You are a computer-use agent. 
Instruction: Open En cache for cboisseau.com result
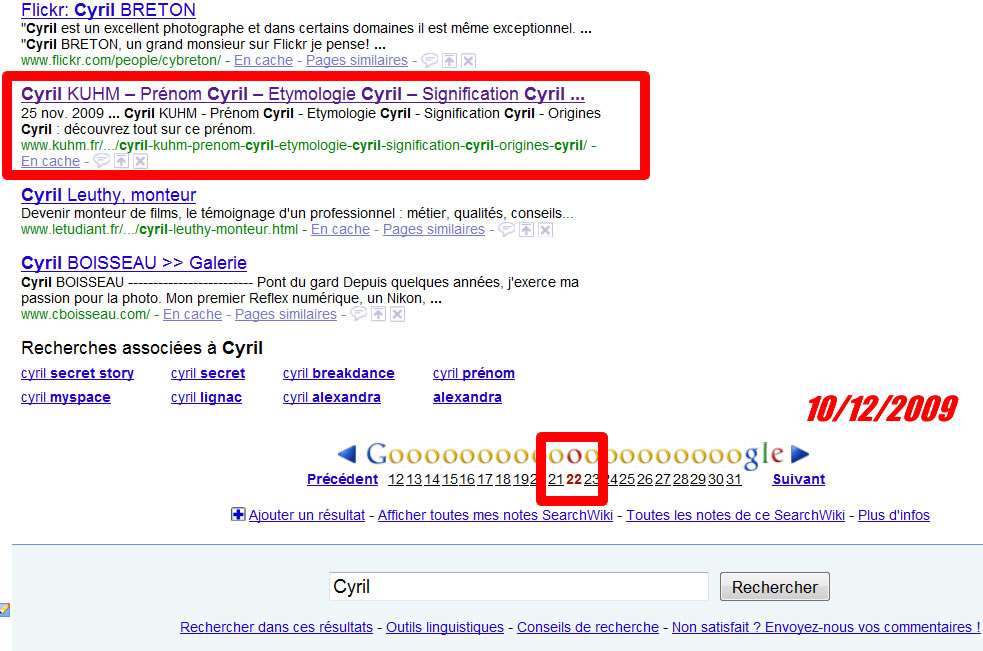[192, 314]
